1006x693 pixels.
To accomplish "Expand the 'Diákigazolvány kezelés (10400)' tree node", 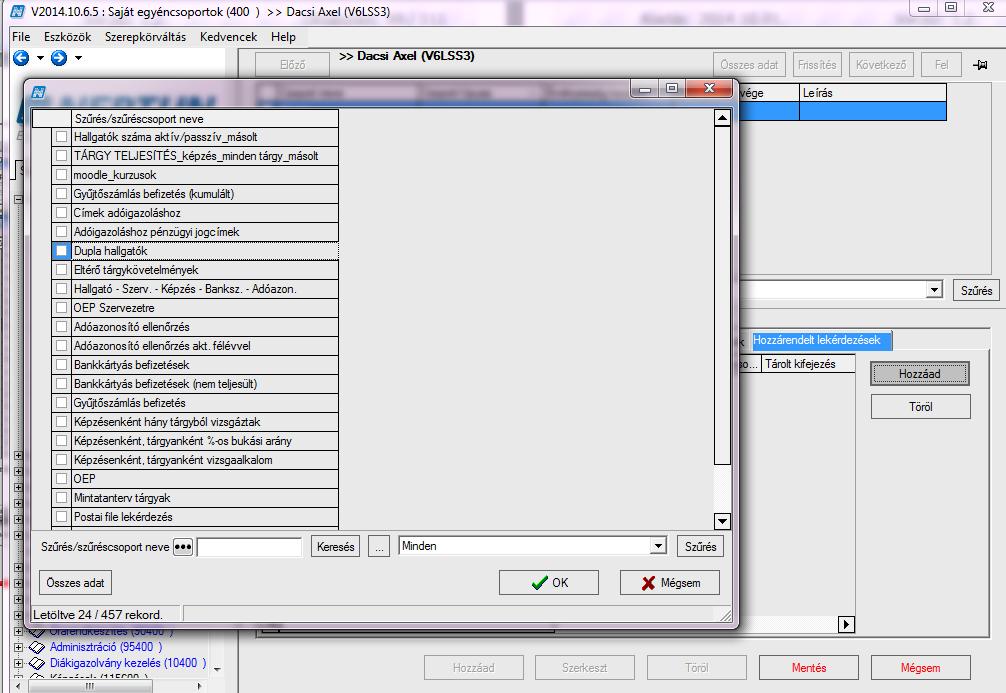I will coord(19,663).
